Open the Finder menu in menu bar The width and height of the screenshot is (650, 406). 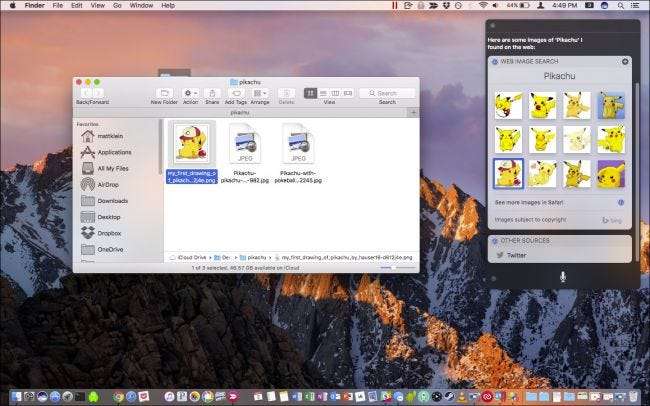pyautogui.click(x=35, y=5)
